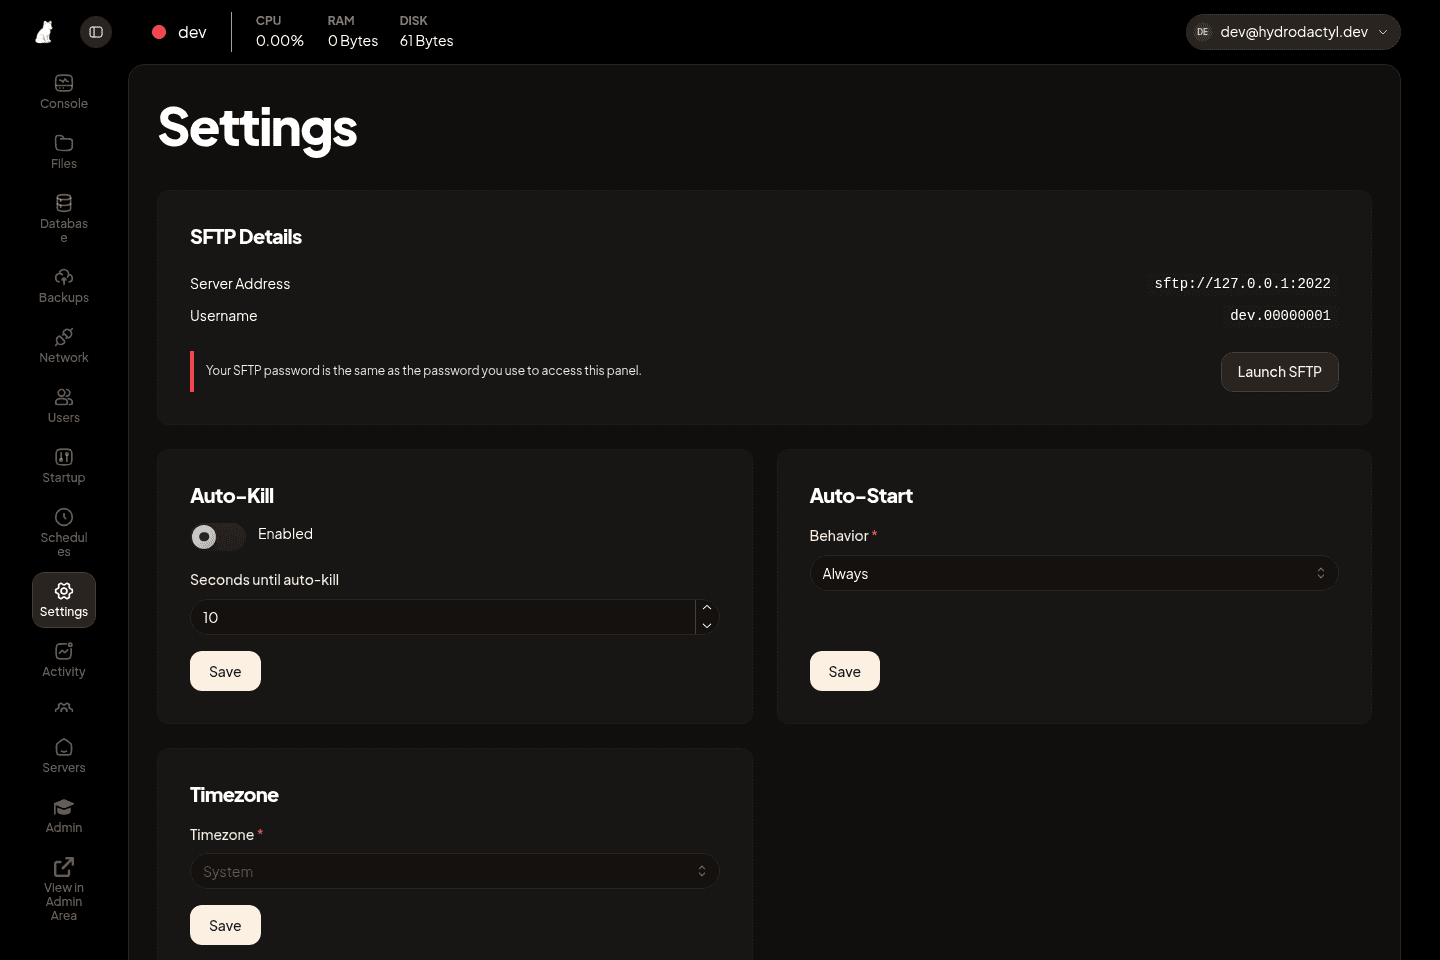The image size is (1440, 960).
Task: Open the Startup section
Action: (x=64, y=466)
